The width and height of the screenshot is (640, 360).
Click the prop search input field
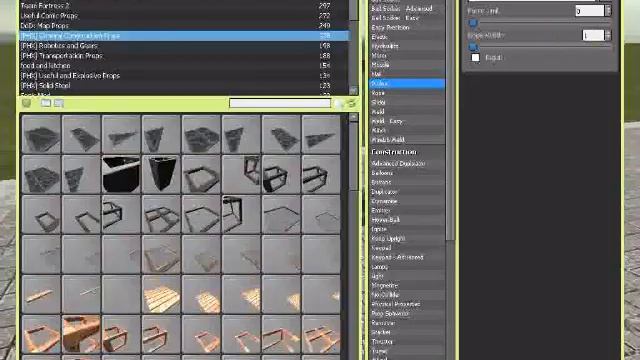pos(280,103)
